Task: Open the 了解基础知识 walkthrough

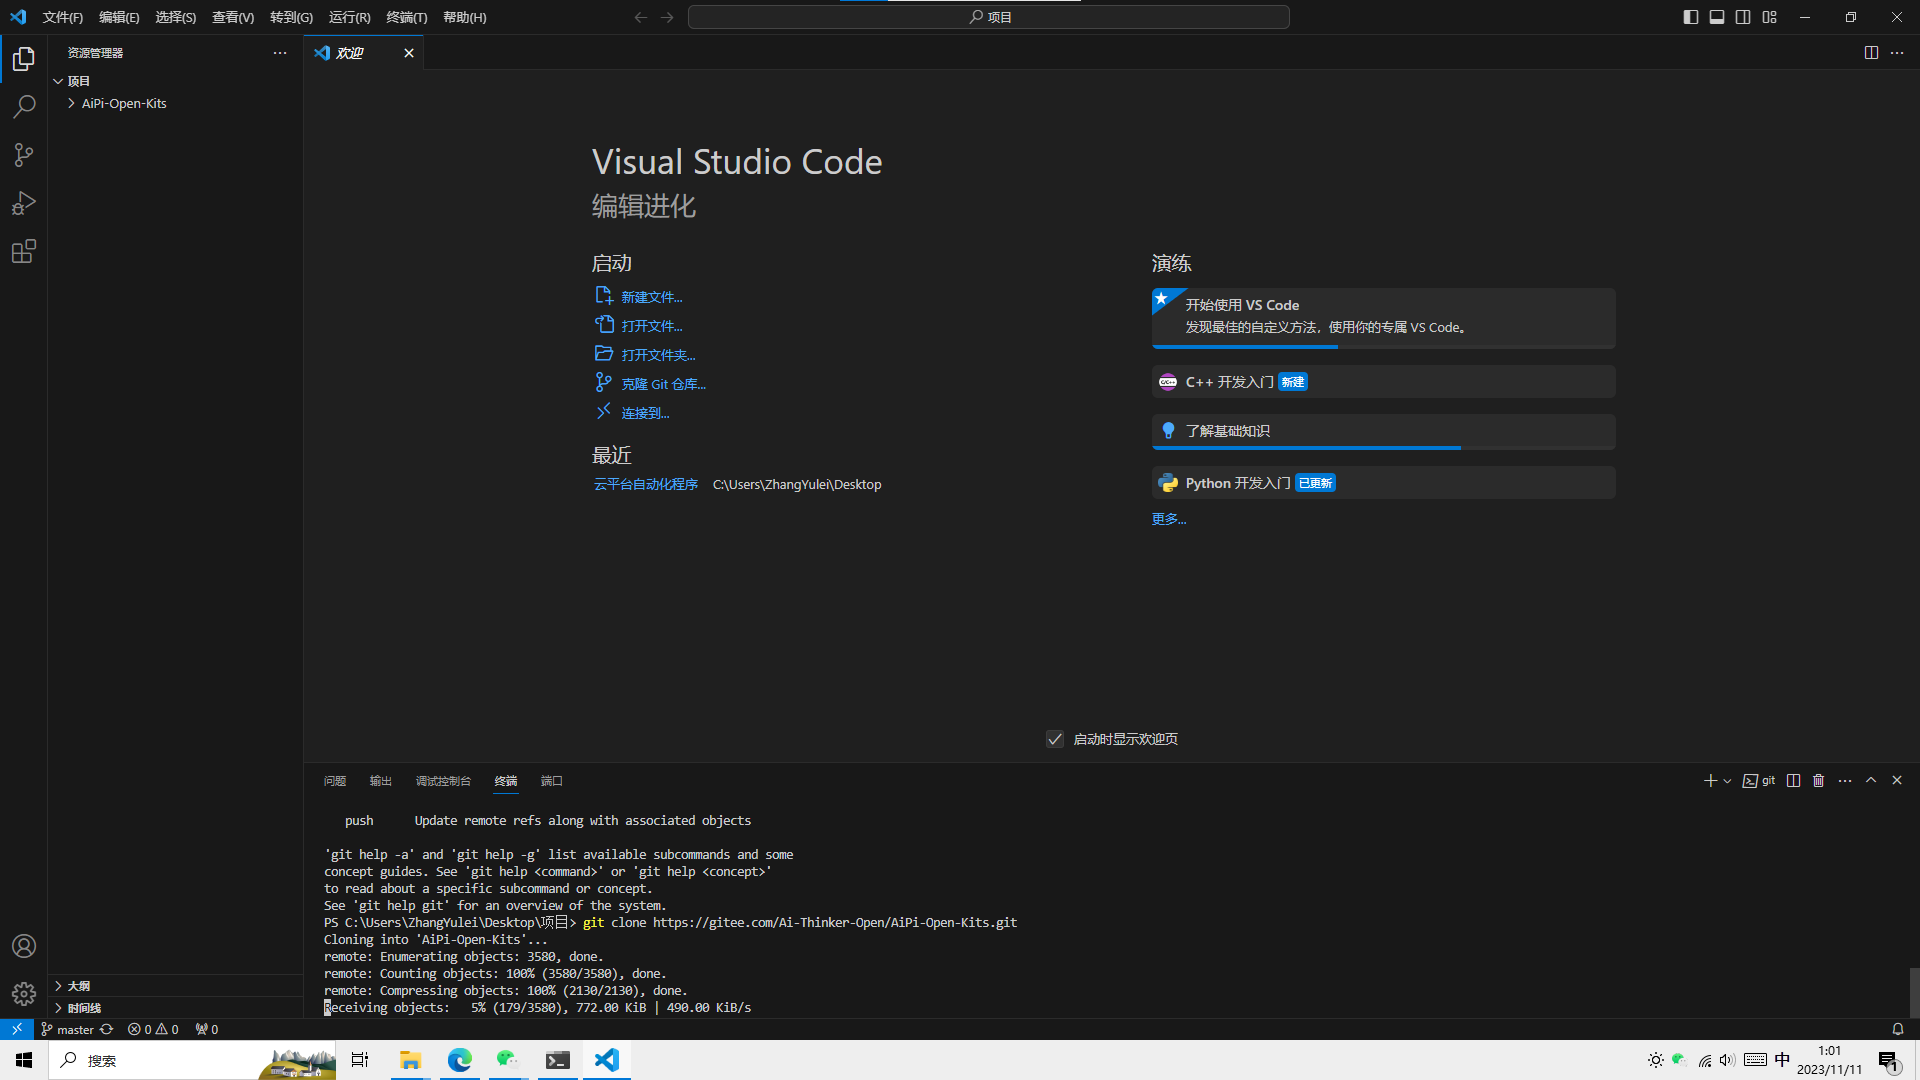Action: coord(1383,432)
